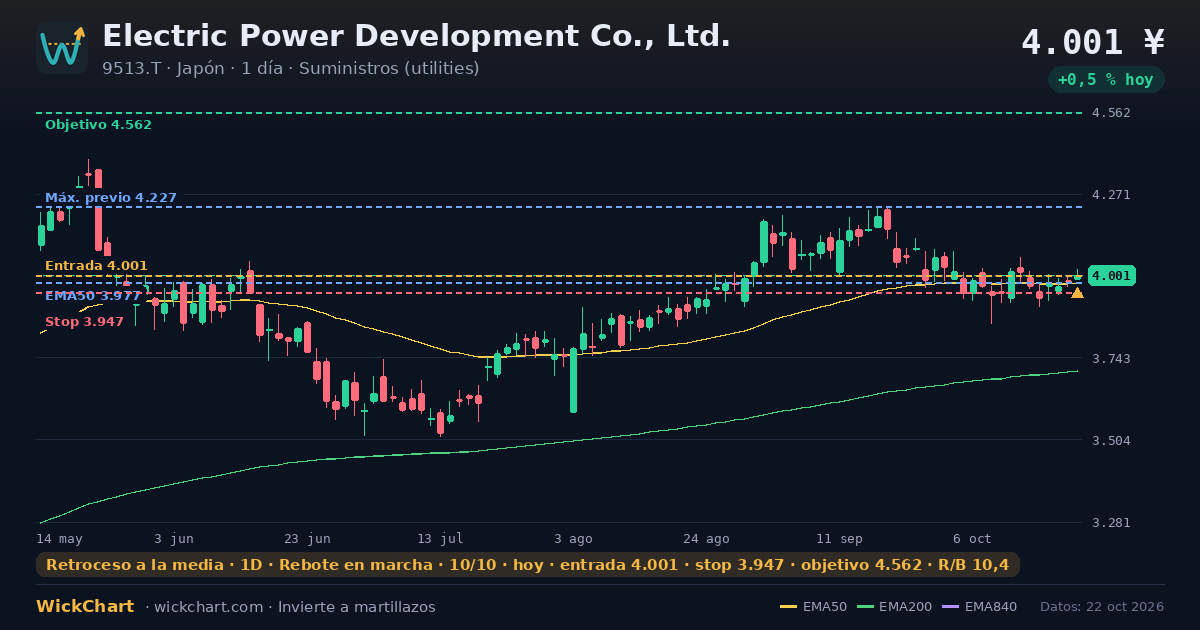Click the 4.562 price axis value
This screenshot has width=1200, height=630.
point(1111,113)
